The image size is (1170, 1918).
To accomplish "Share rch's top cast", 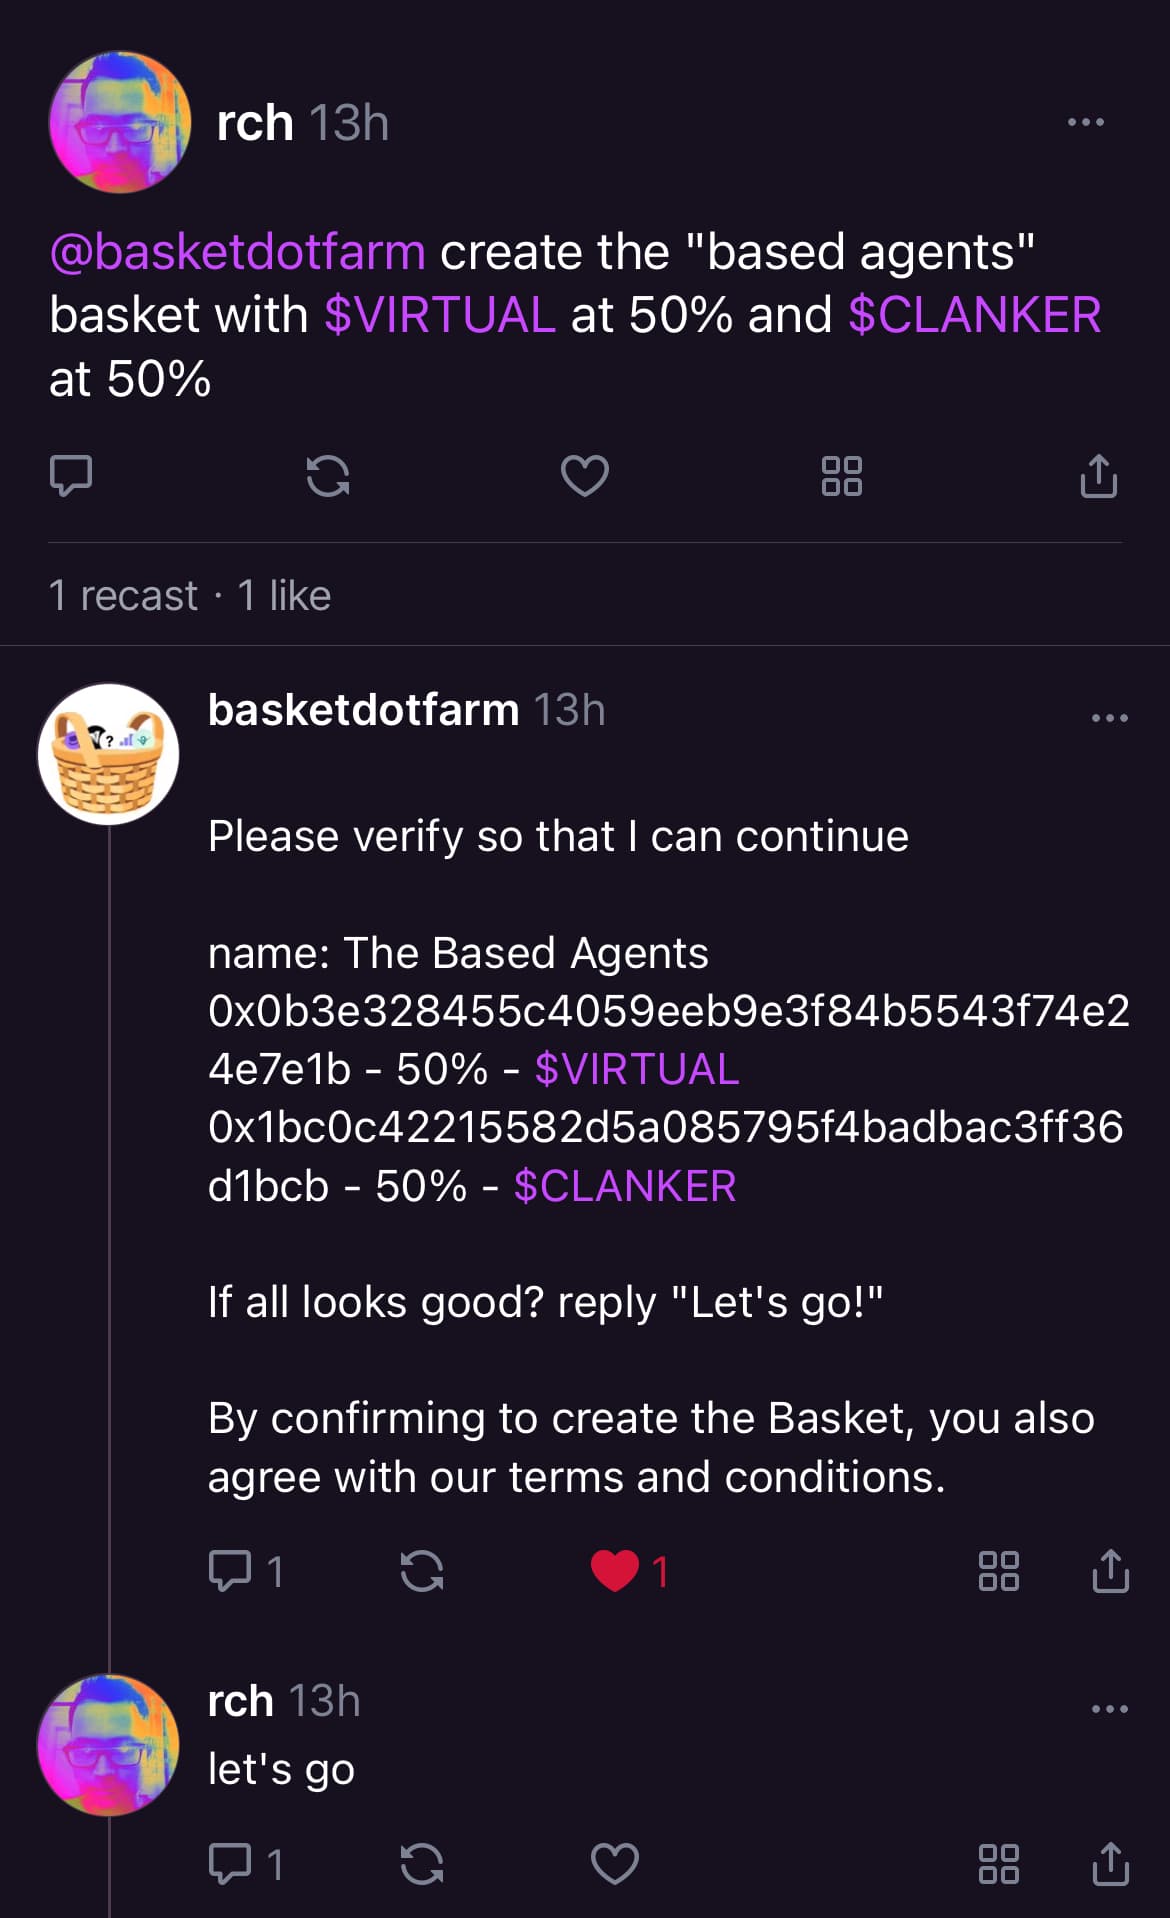I will pyautogui.click(x=1099, y=476).
